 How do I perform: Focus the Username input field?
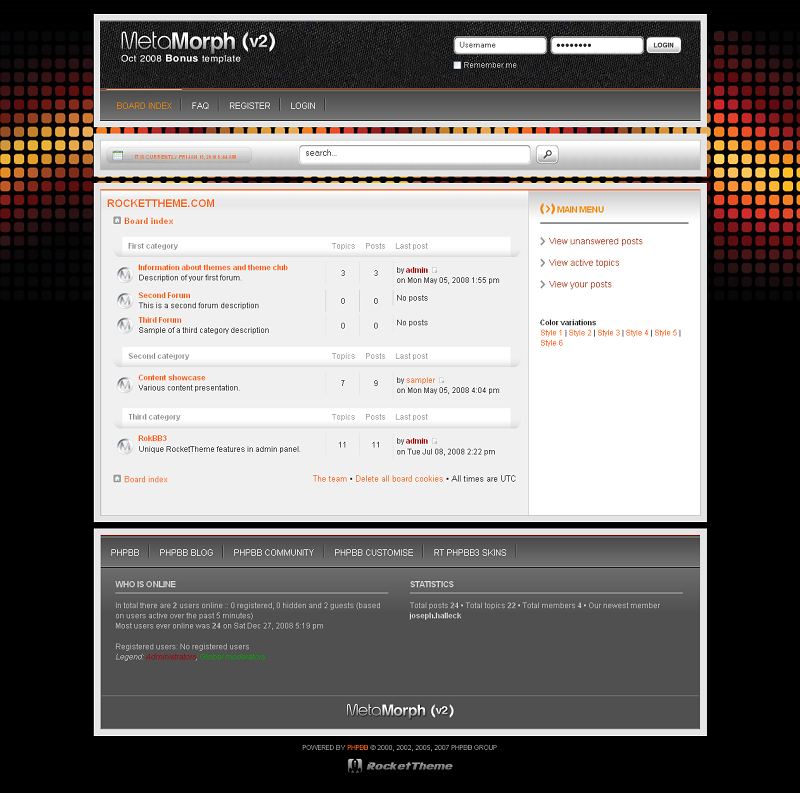[500, 45]
